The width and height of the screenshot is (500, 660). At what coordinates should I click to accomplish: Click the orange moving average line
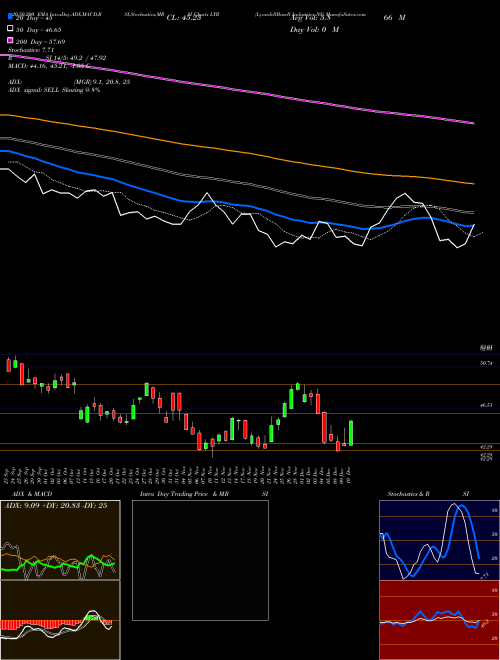pos(236,152)
